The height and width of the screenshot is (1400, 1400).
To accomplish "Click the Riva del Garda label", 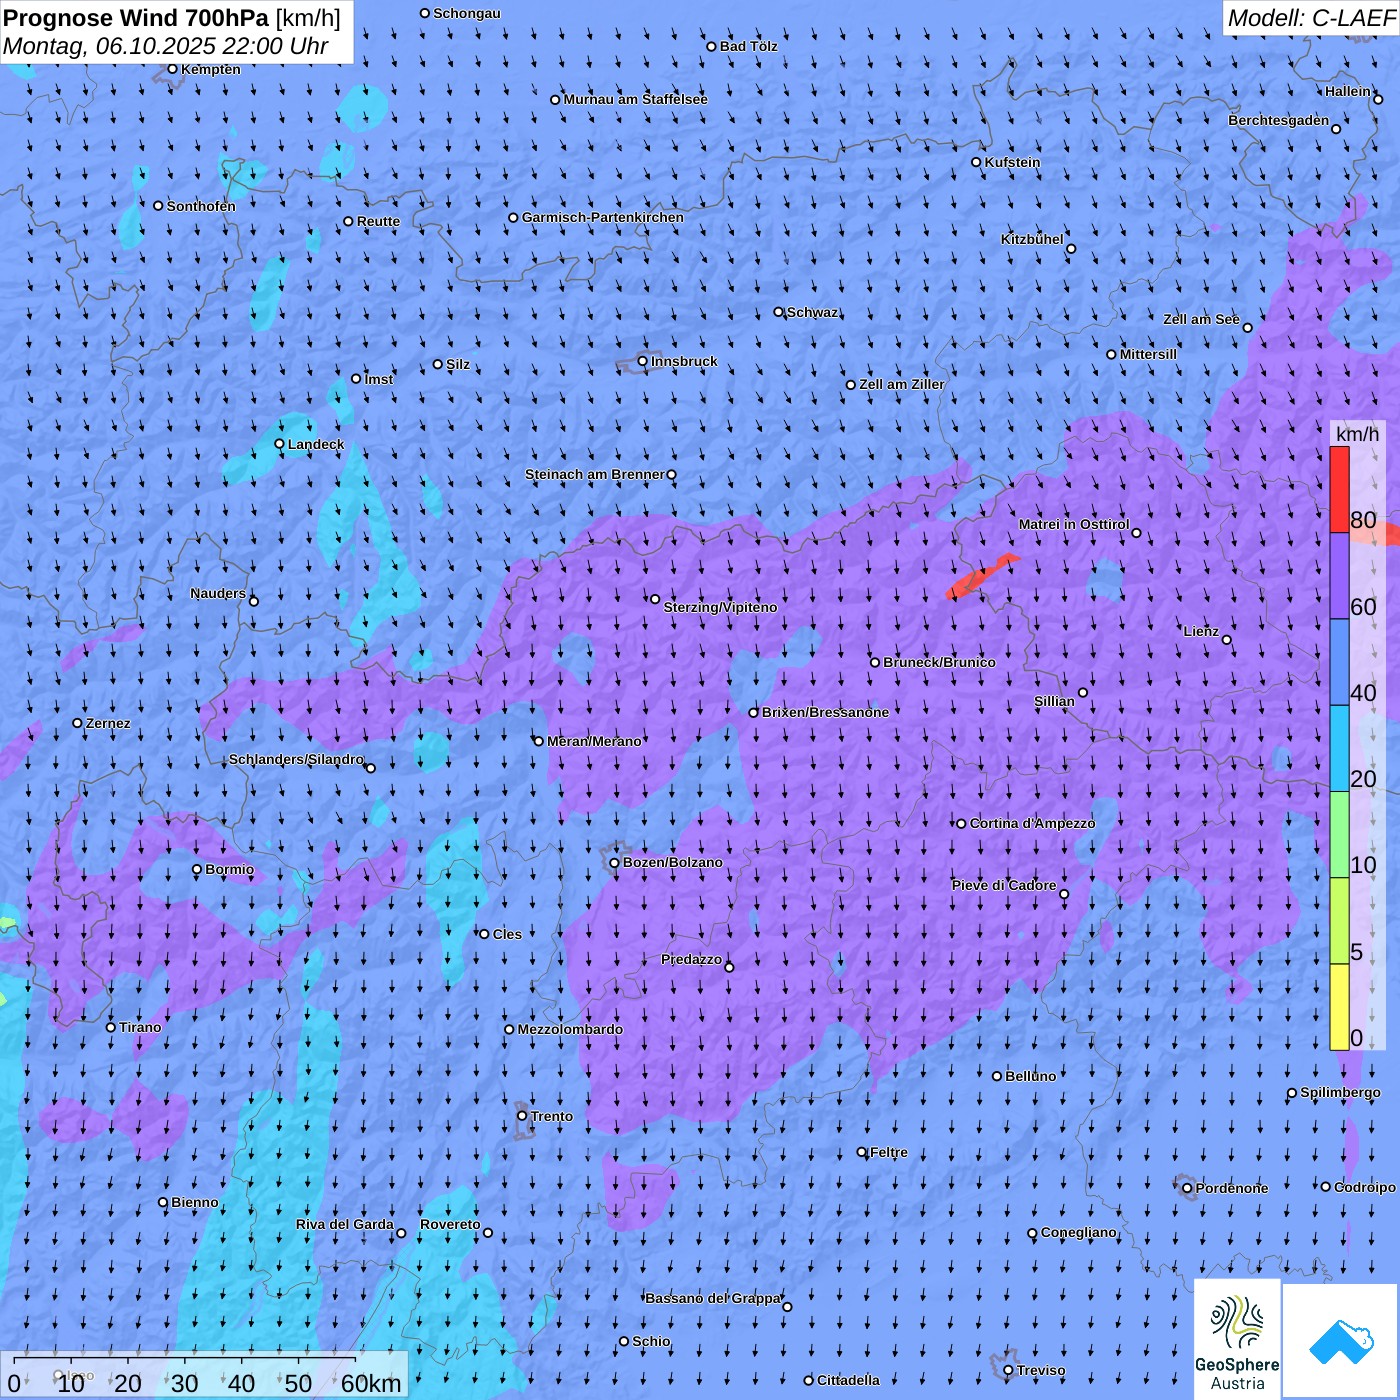I will coord(345,1224).
